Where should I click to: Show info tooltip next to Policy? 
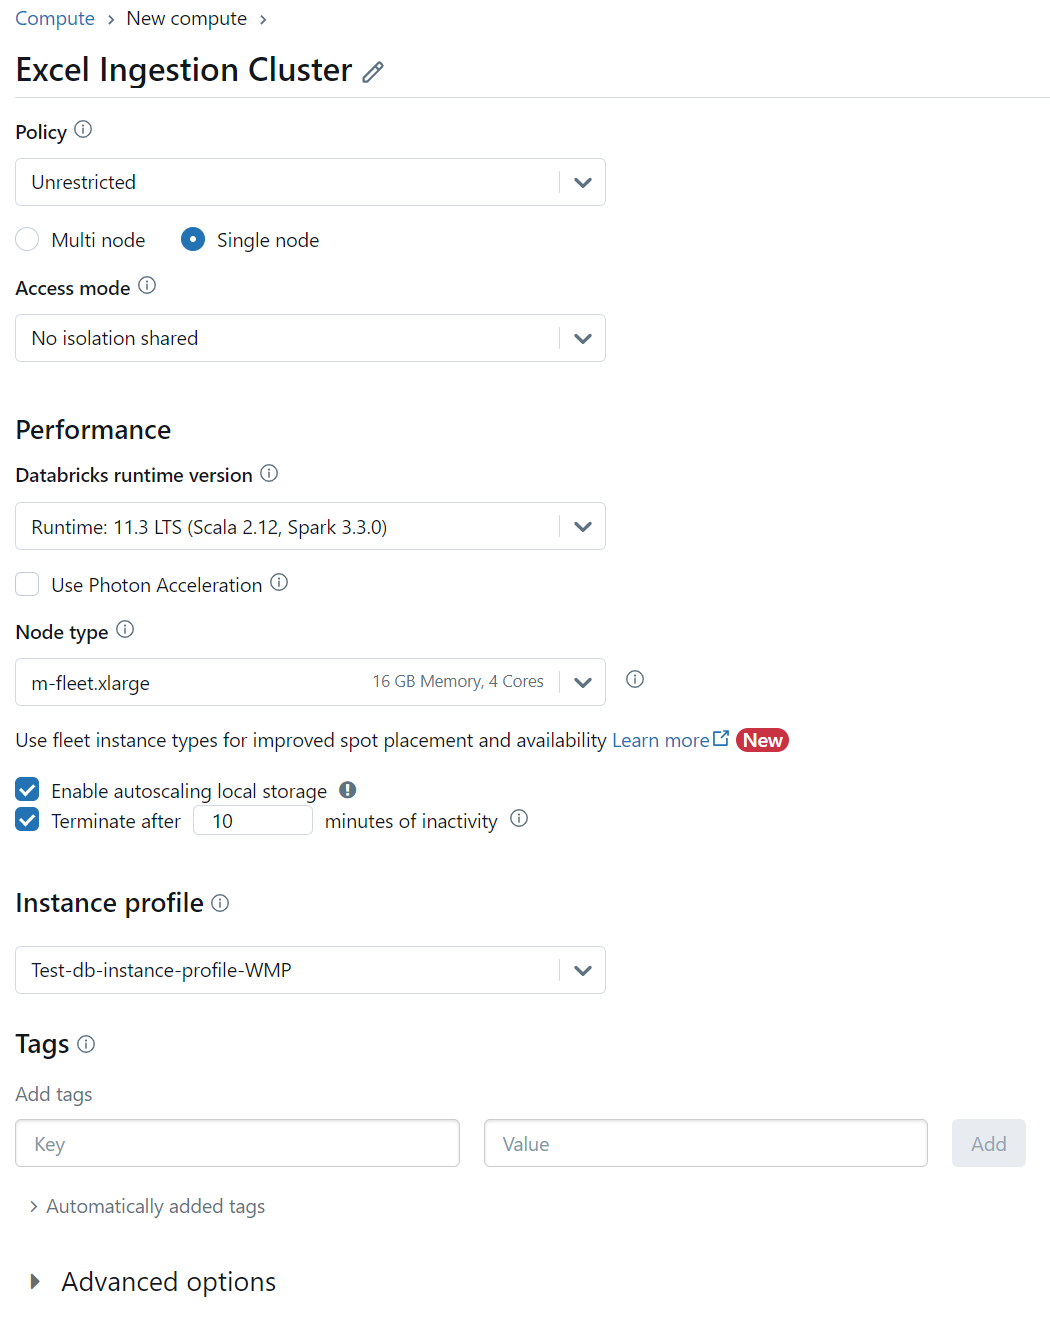(x=83, y=130)
